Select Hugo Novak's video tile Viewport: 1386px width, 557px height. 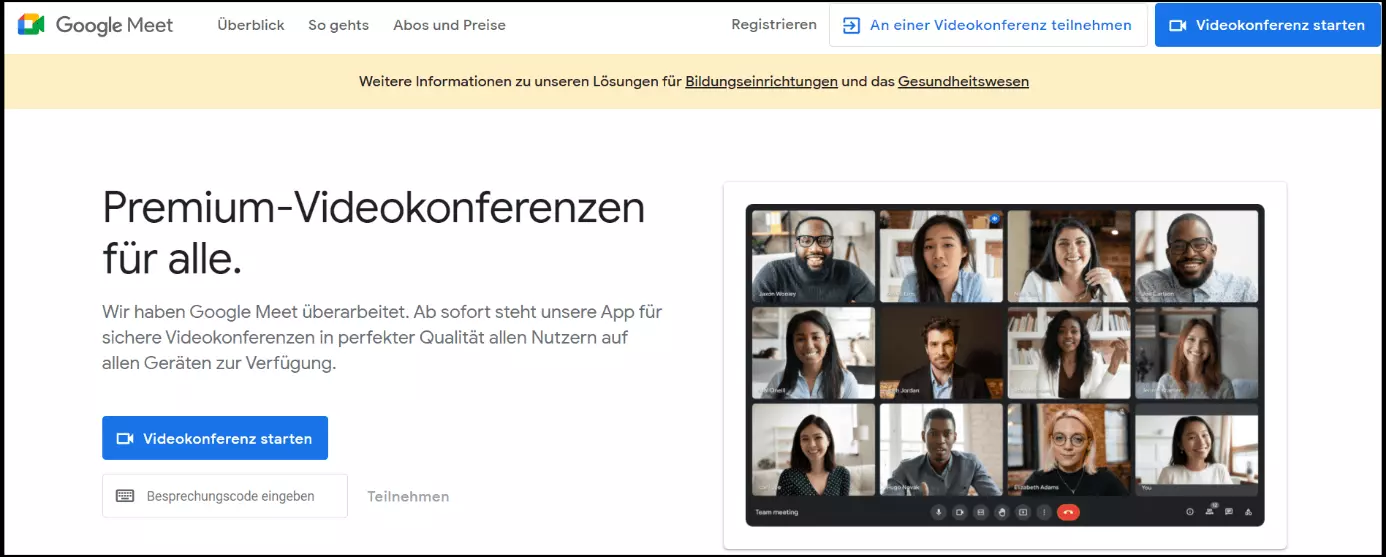pos(941,450)
